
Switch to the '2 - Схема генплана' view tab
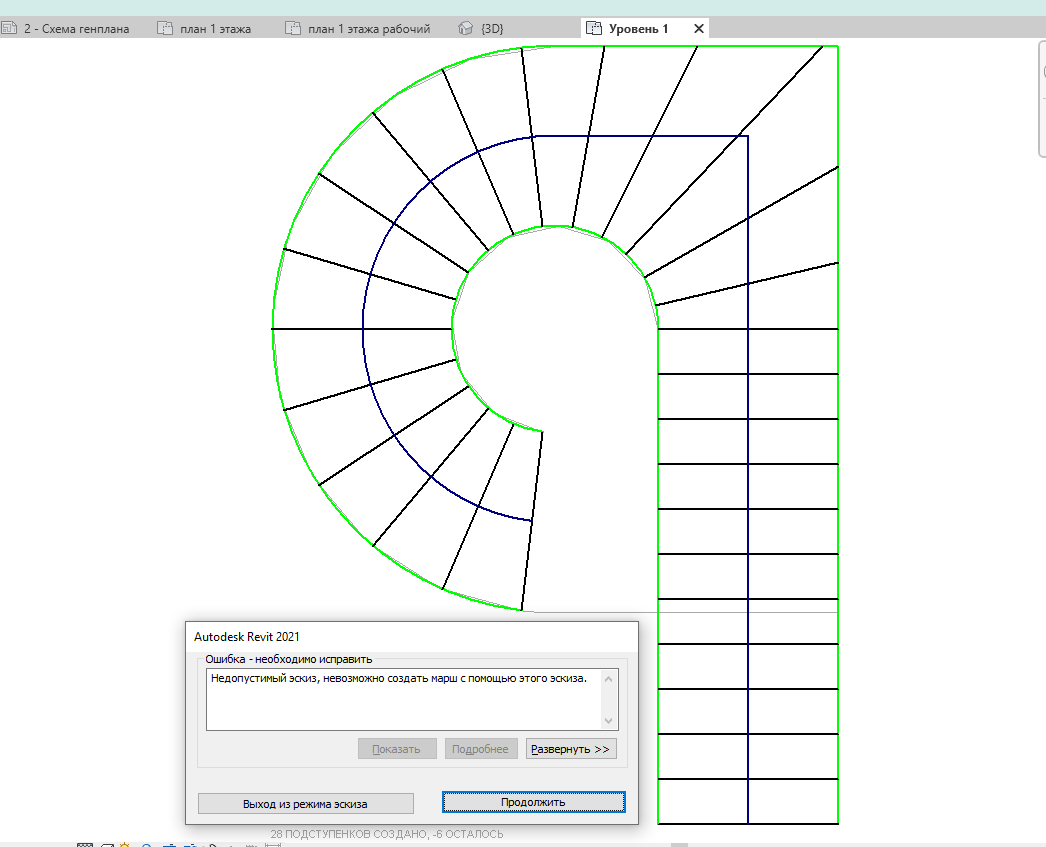[x=66, y=29]
